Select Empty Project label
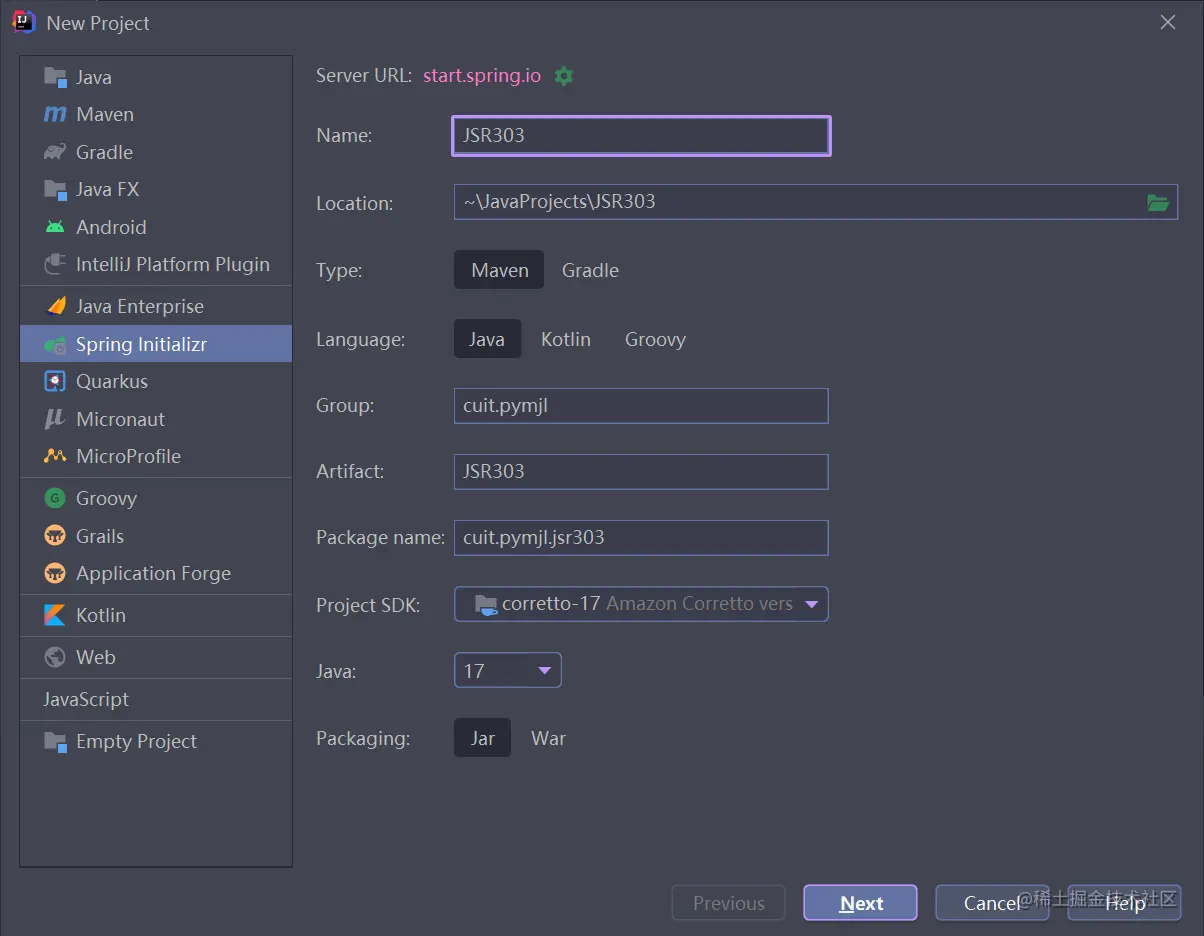The height and width of the screenshot is (936, 1204). (137, 741)
